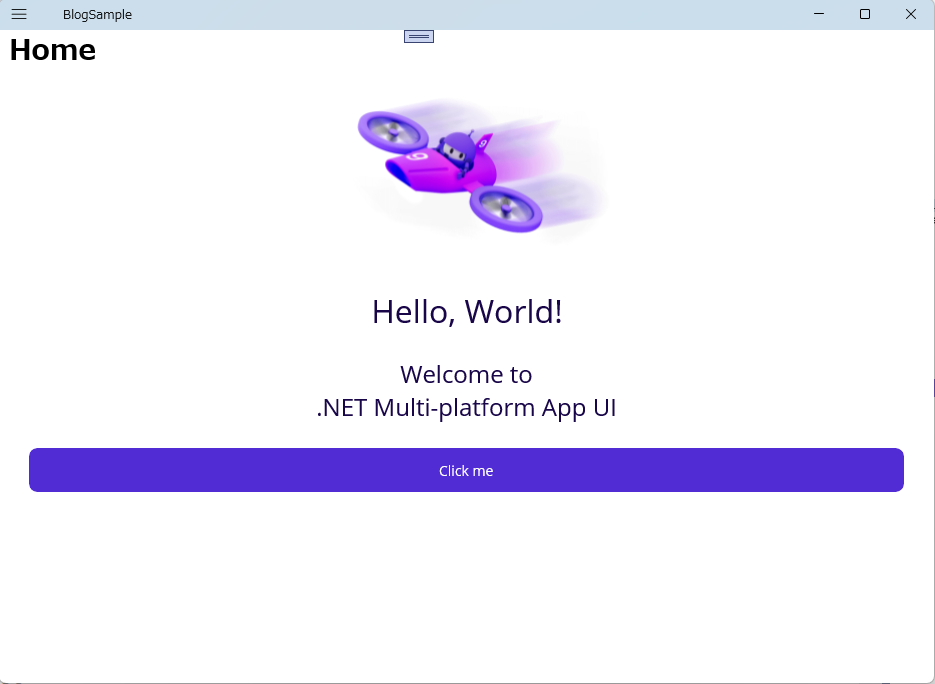Click the "Welcome to" text line
935x684 pixels.
pyautogui.click(x=466, y=375)
